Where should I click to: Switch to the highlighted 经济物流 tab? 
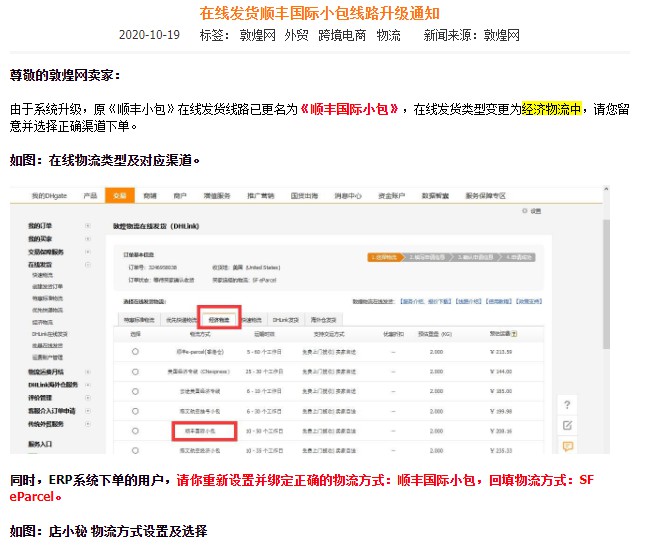coord(219,320)
